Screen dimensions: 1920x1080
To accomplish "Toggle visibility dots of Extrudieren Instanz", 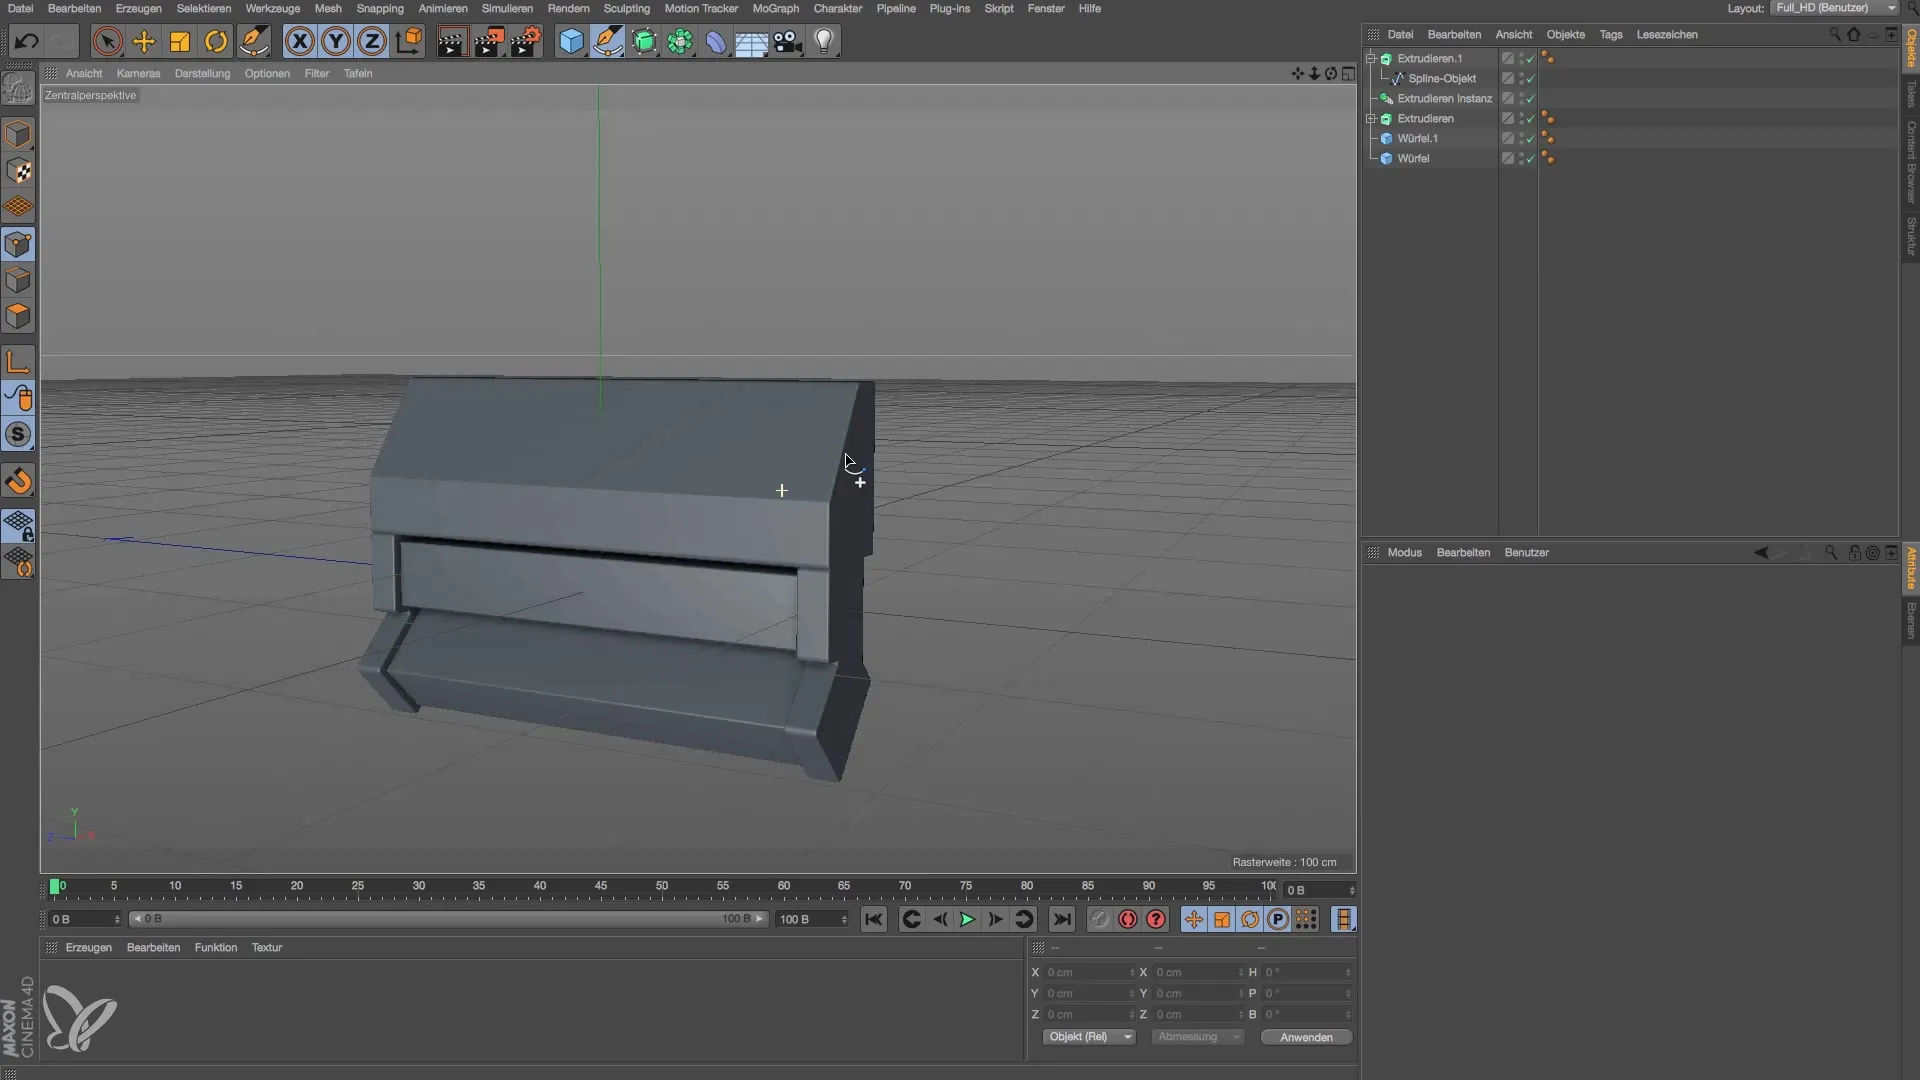I will 1521,98.
